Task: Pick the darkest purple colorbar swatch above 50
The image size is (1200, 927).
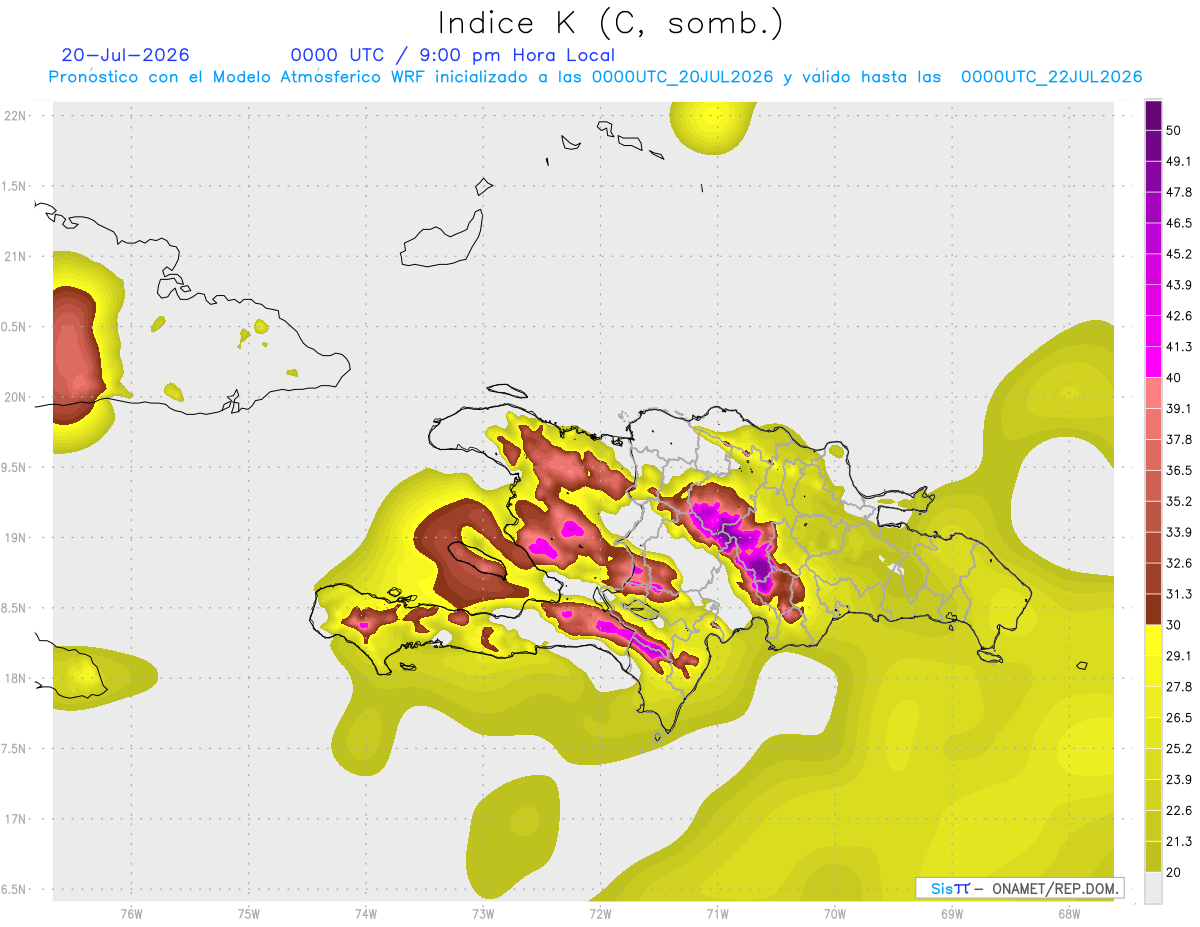Action: 1154,116
